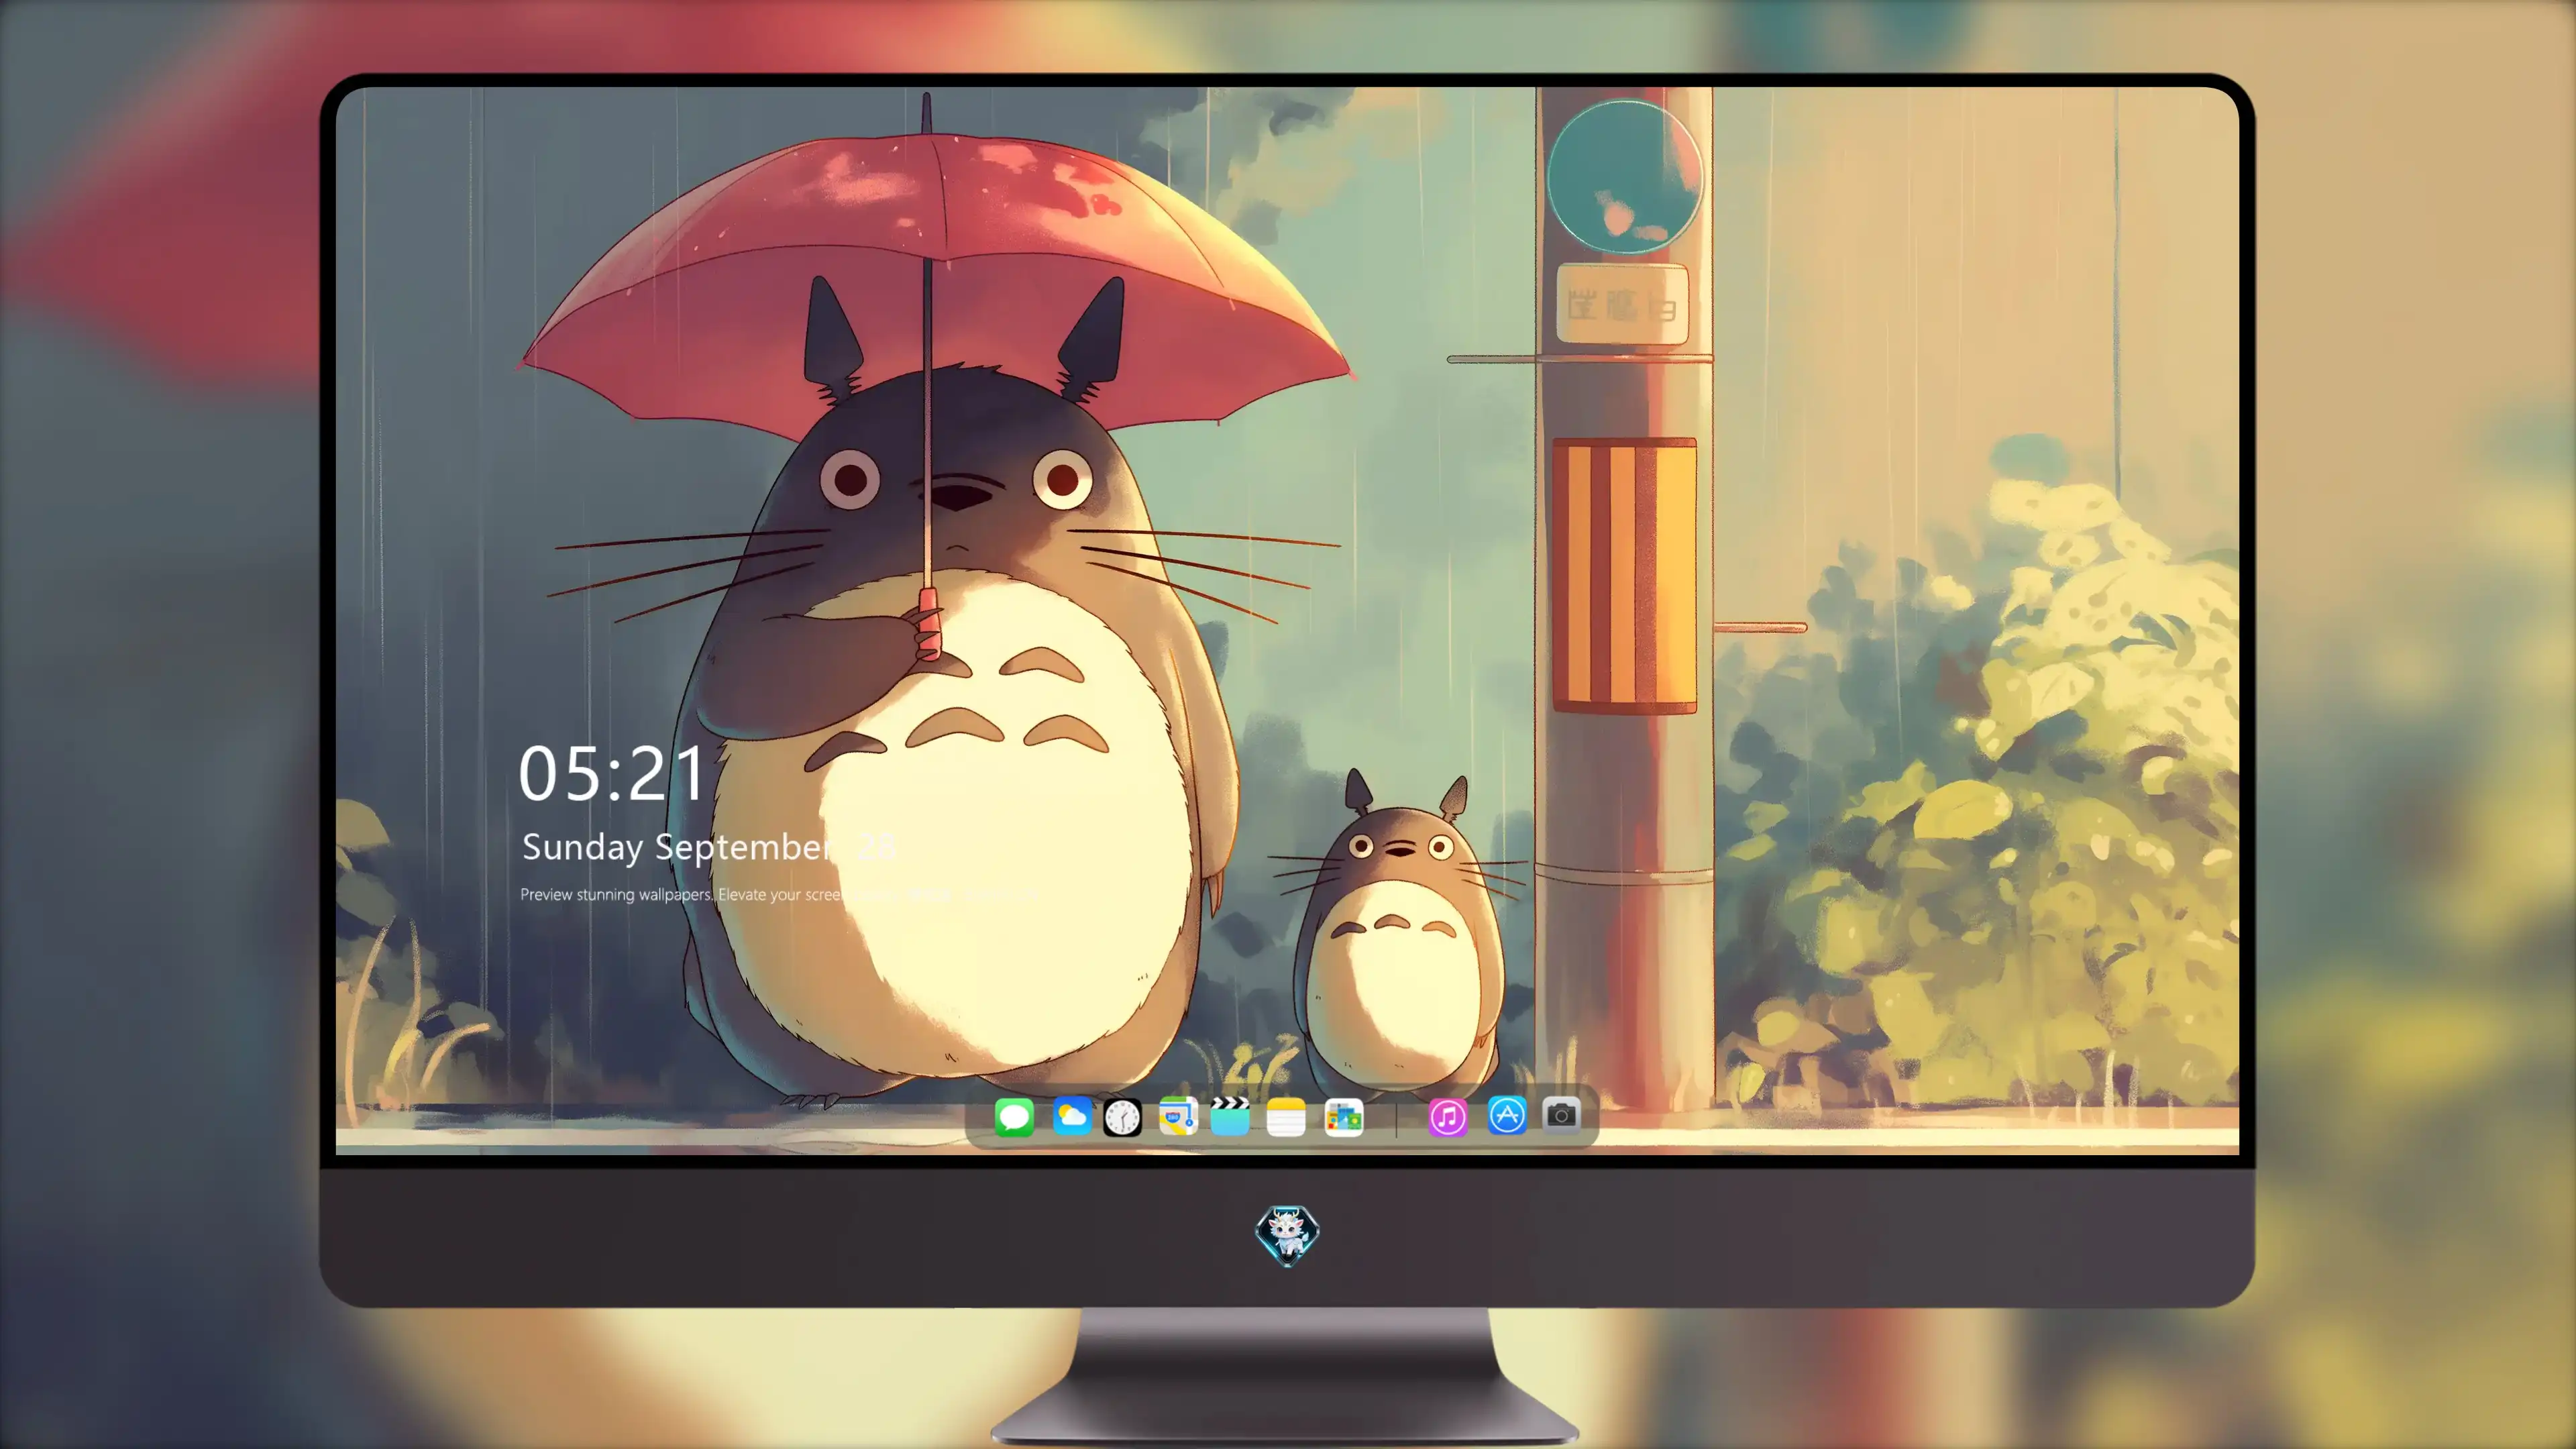Open the Camera app in the dock
Viewport: 2576px width, 1449px height.
tap(1561, 1115)
